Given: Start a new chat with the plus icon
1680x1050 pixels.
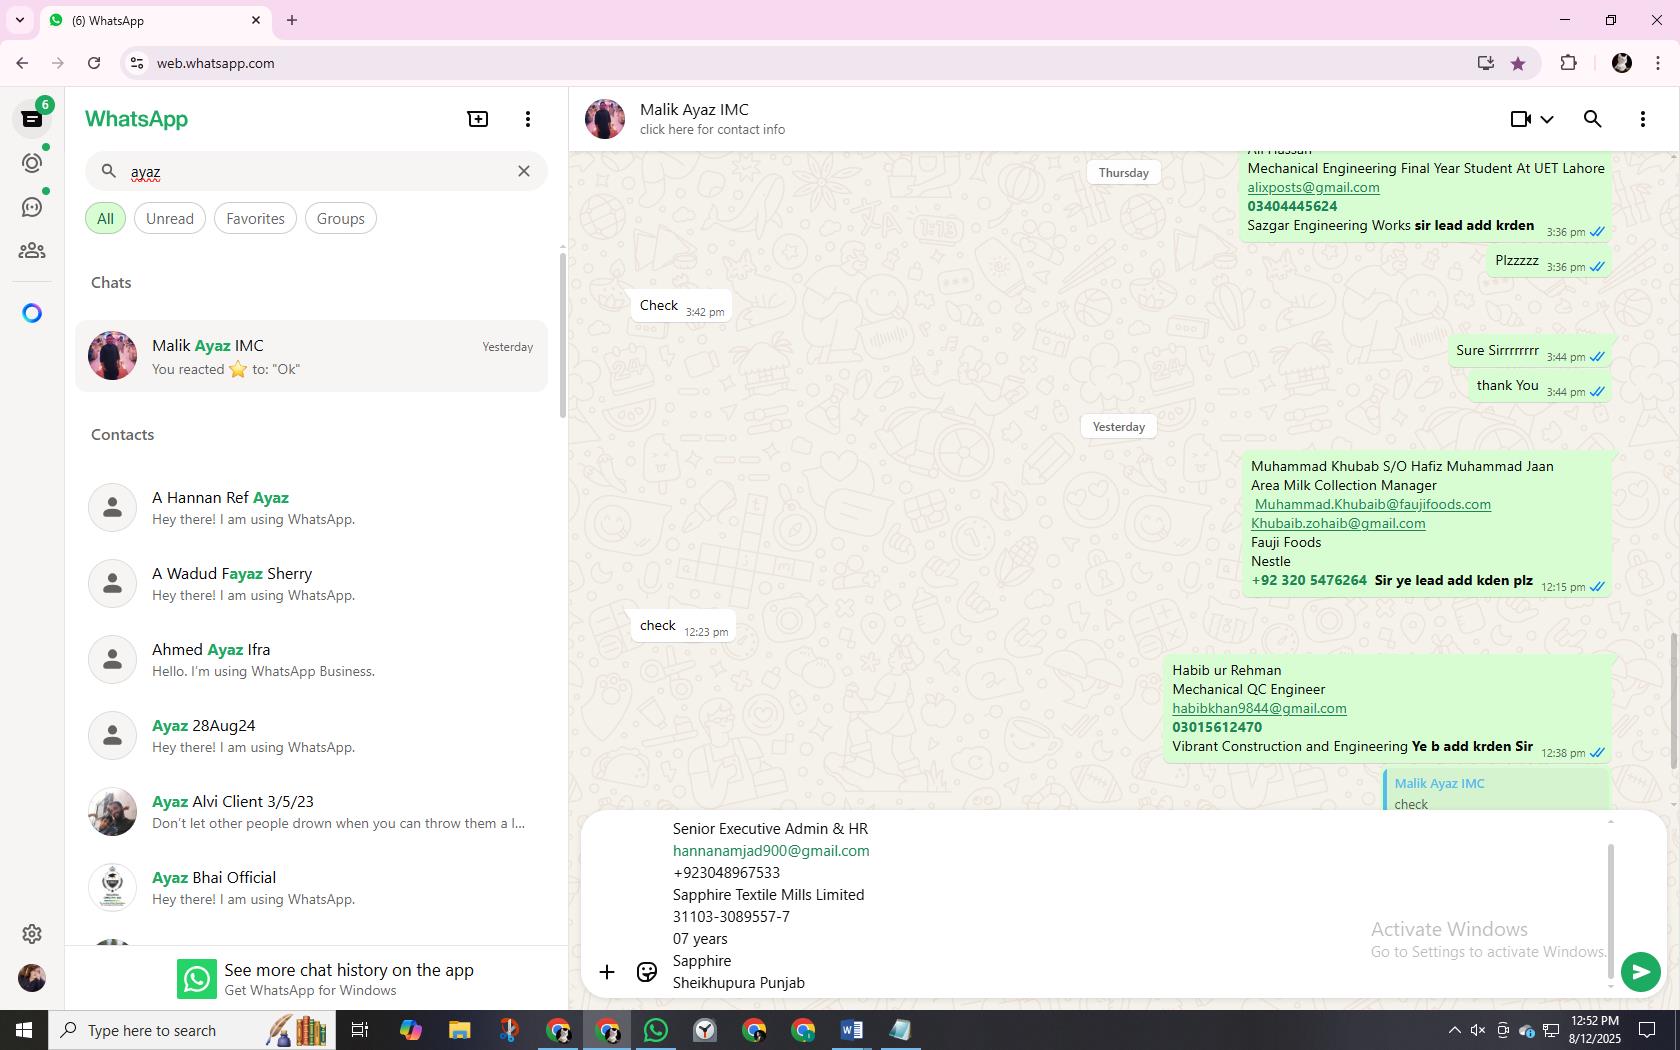Looking at the screenshot, I should click(478, 119).
